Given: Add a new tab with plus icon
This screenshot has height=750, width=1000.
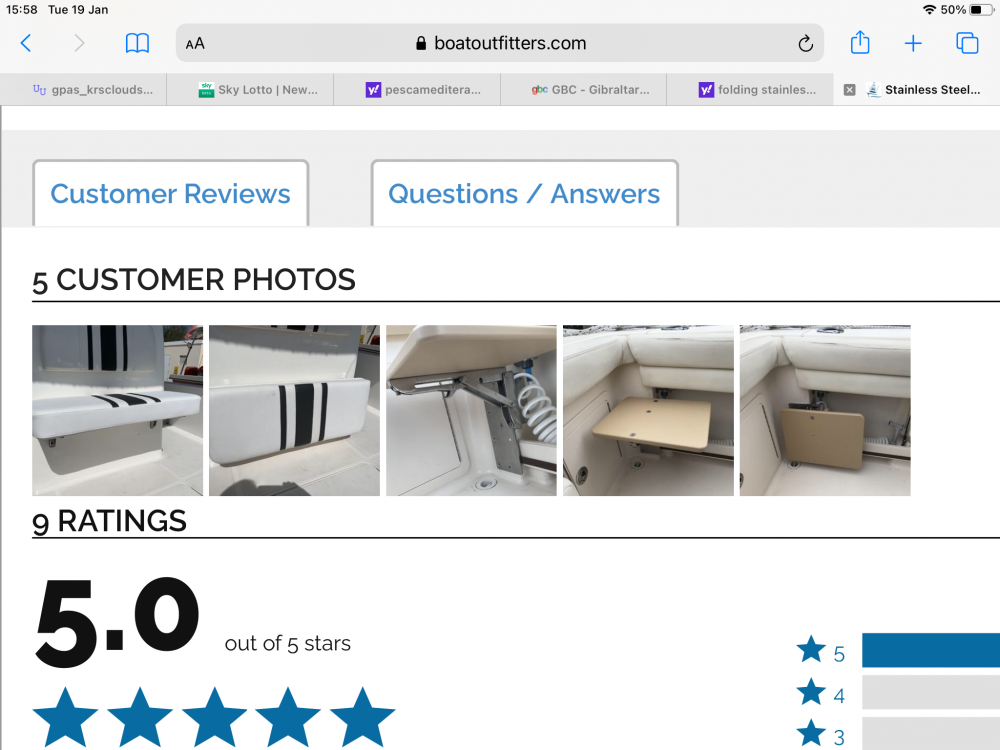Looking at the screenshot, I should [913, 43].
